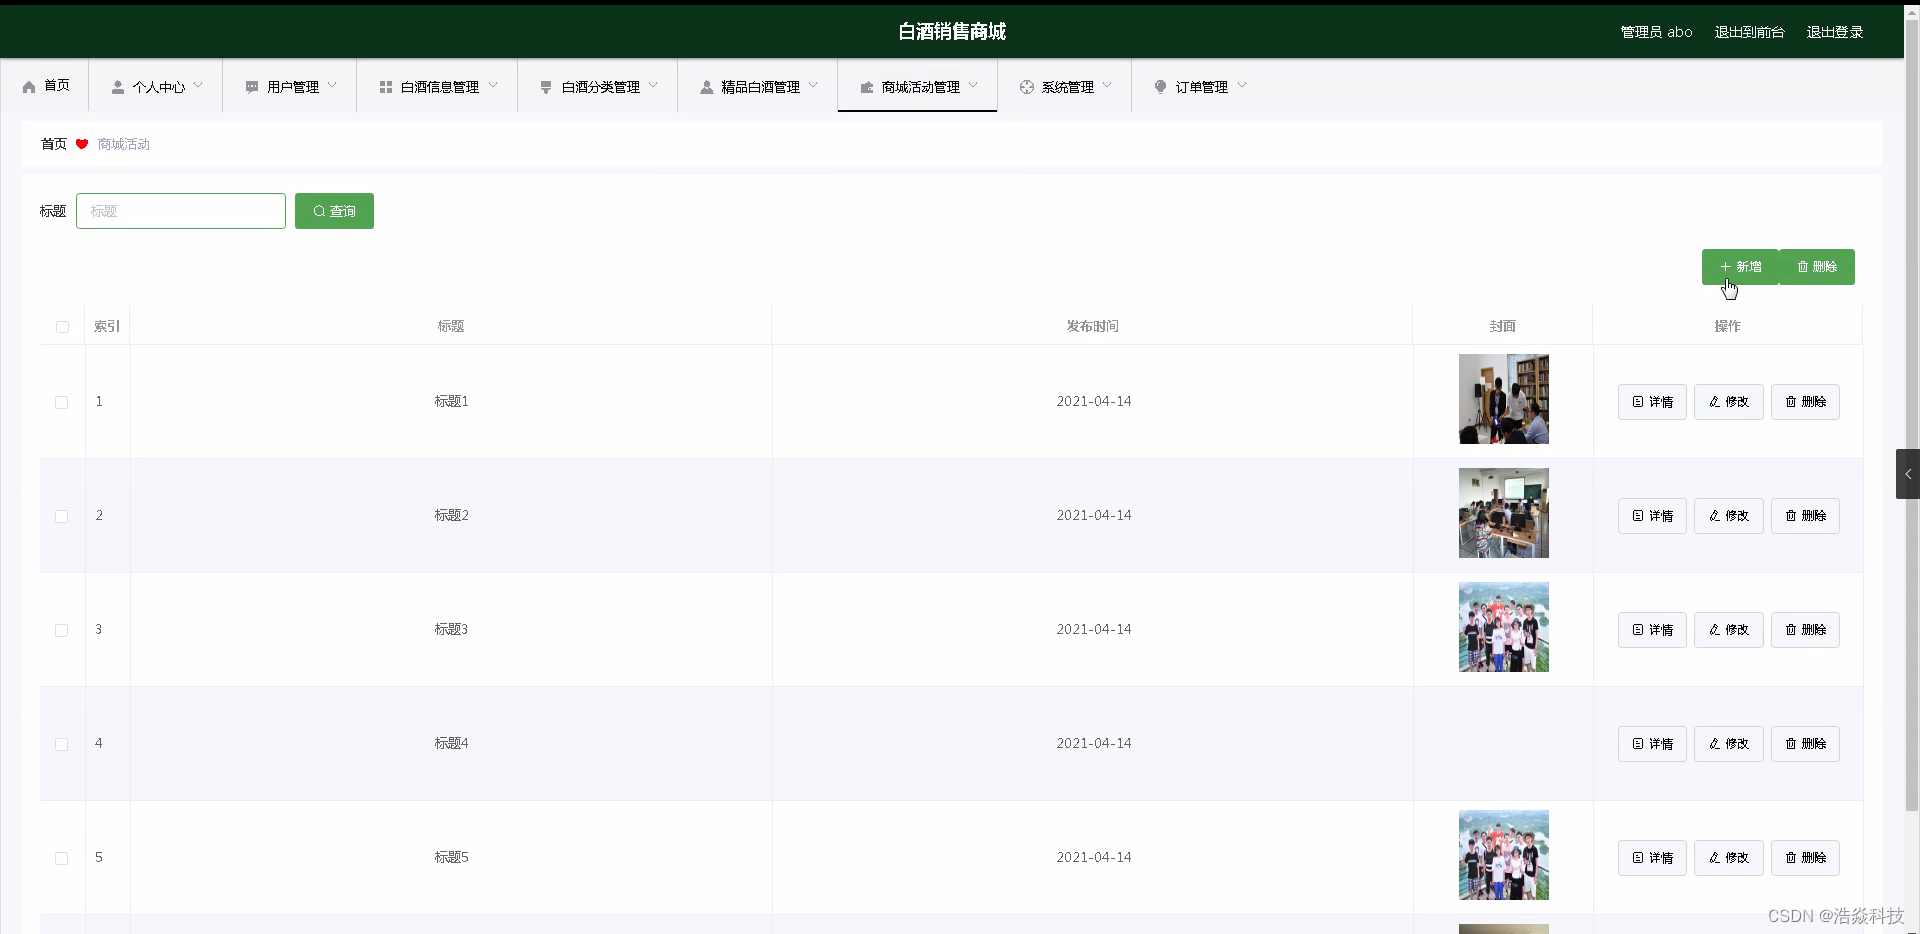The height and width of the screenshot is (934, 1920).
Task: Click the flag icon on 精品白酒管理
Action: tap(706, 86)
